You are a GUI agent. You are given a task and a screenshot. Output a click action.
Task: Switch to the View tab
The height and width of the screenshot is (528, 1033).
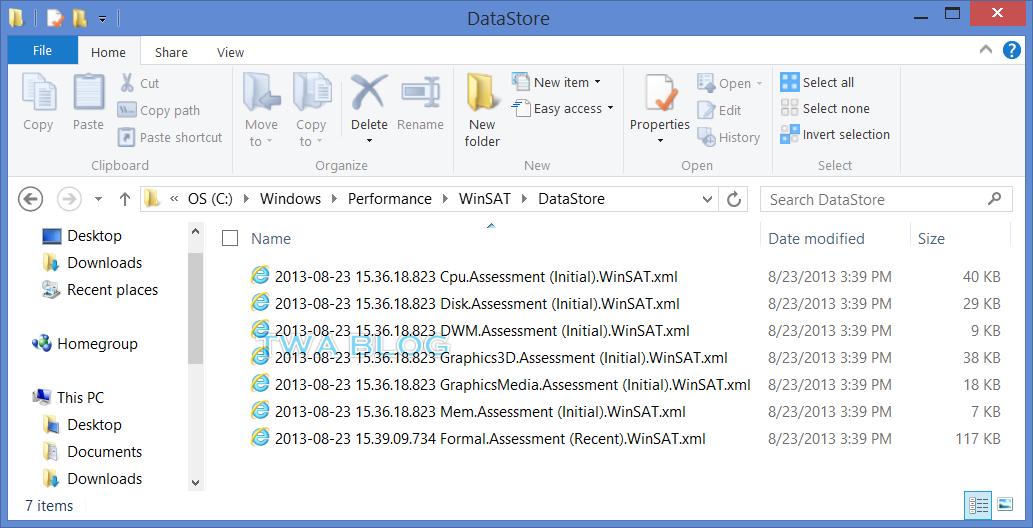(x=231, y=53)
